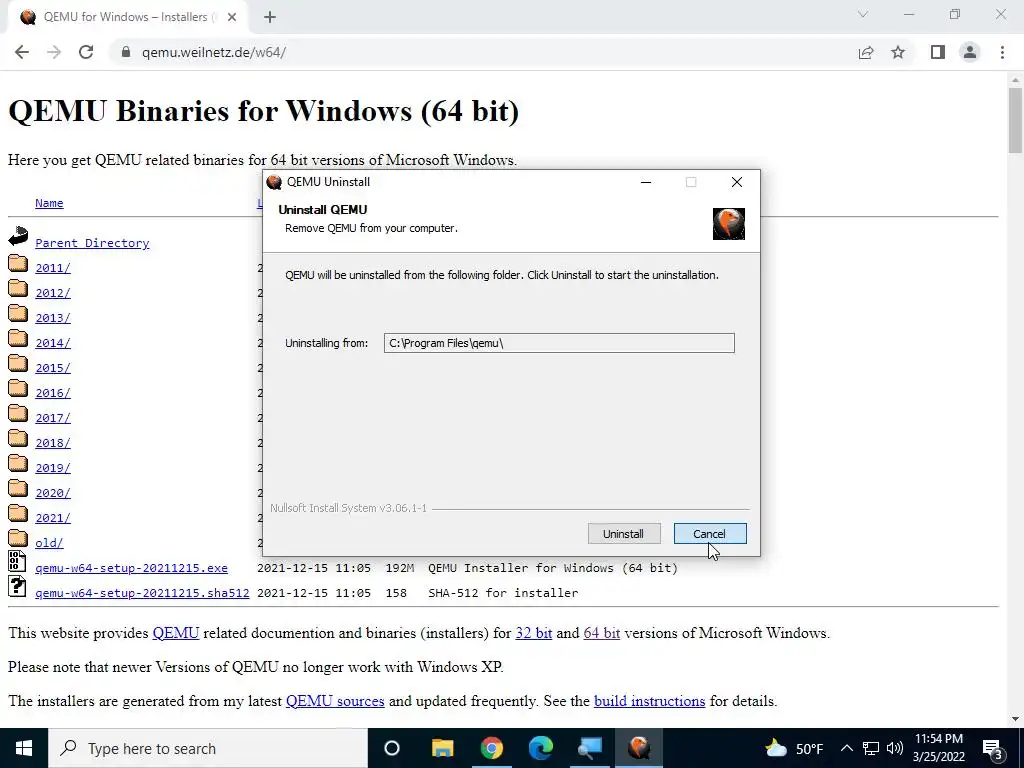This screenshot has width=1024, height=768.
Task: Follow the QEMU link in the description paragraph
Action: (176, 633)
